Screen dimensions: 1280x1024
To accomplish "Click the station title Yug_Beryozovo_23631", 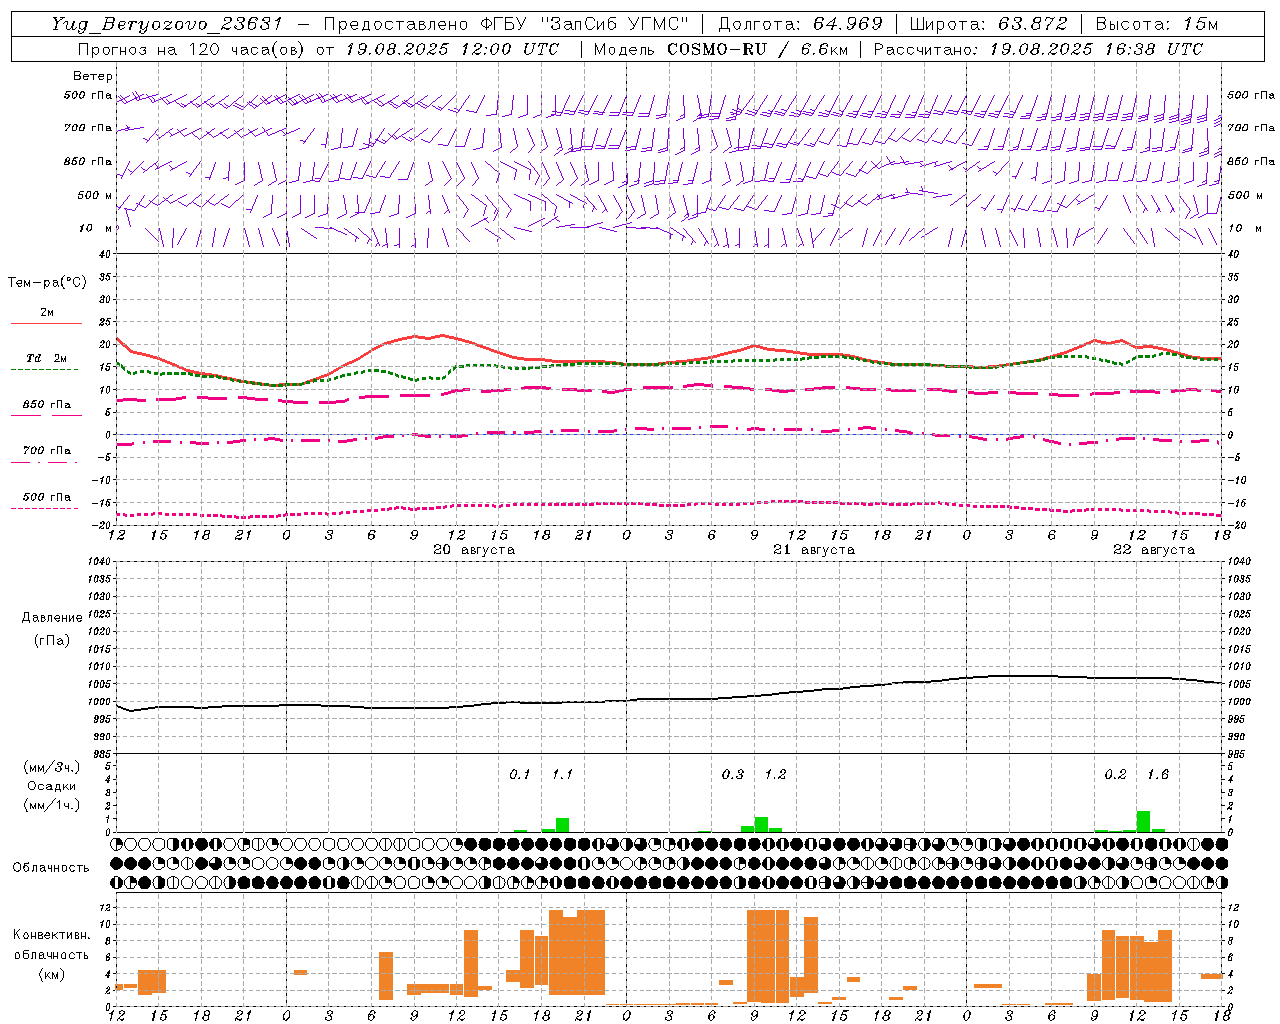I will tap(167, 23).
